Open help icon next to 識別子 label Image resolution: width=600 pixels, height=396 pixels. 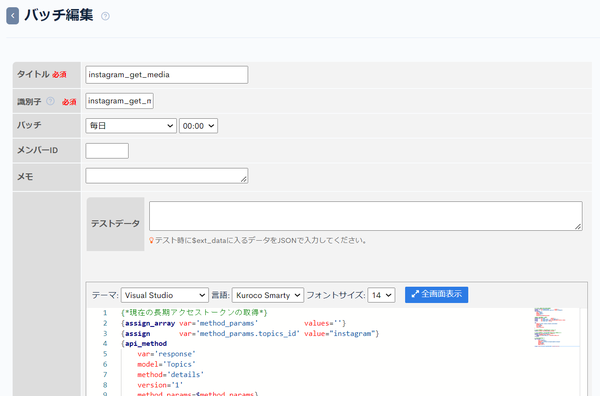(x=51, y=101)
